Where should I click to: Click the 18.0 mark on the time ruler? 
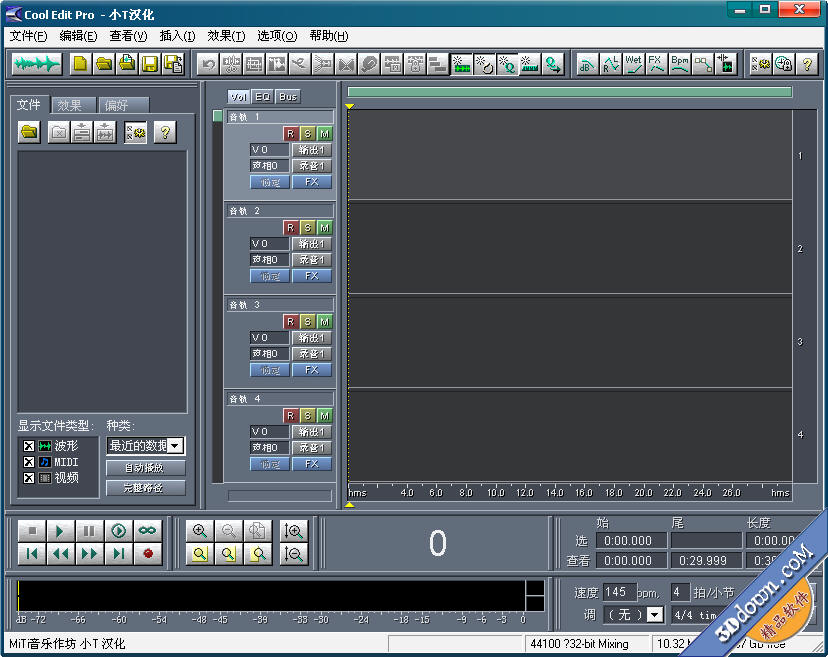(613, 493)
